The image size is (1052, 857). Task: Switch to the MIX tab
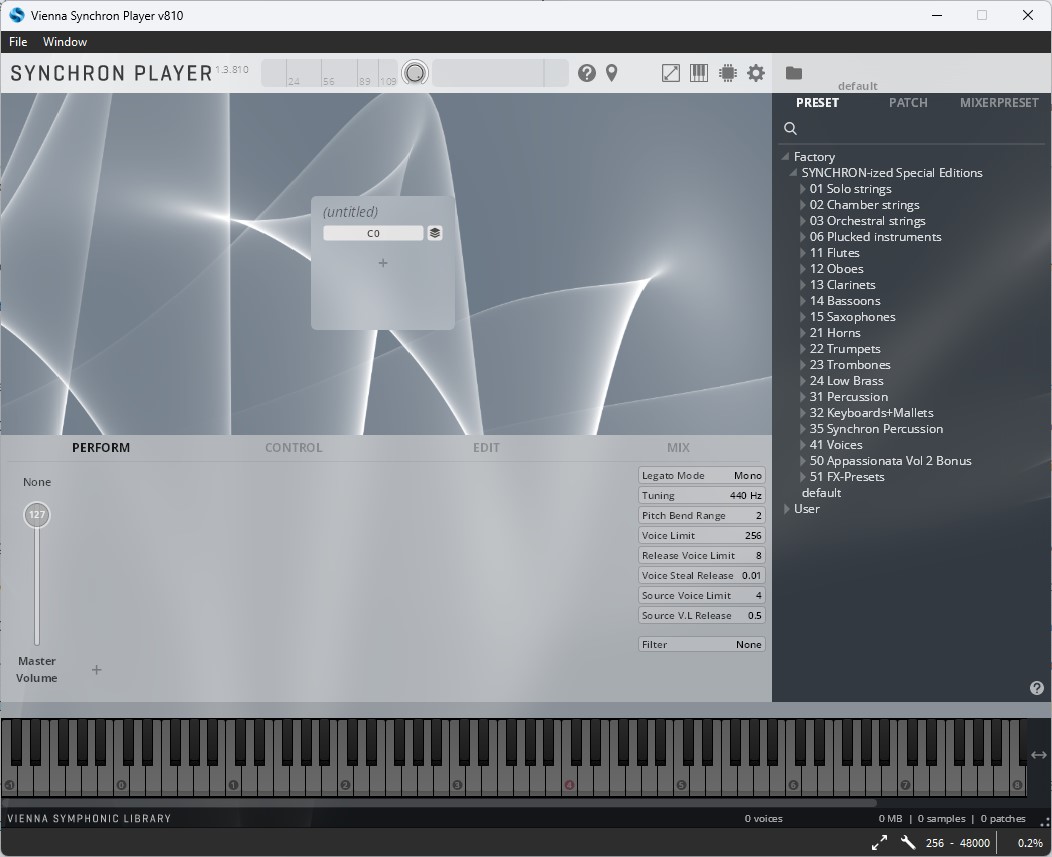(x=678, y=448)
